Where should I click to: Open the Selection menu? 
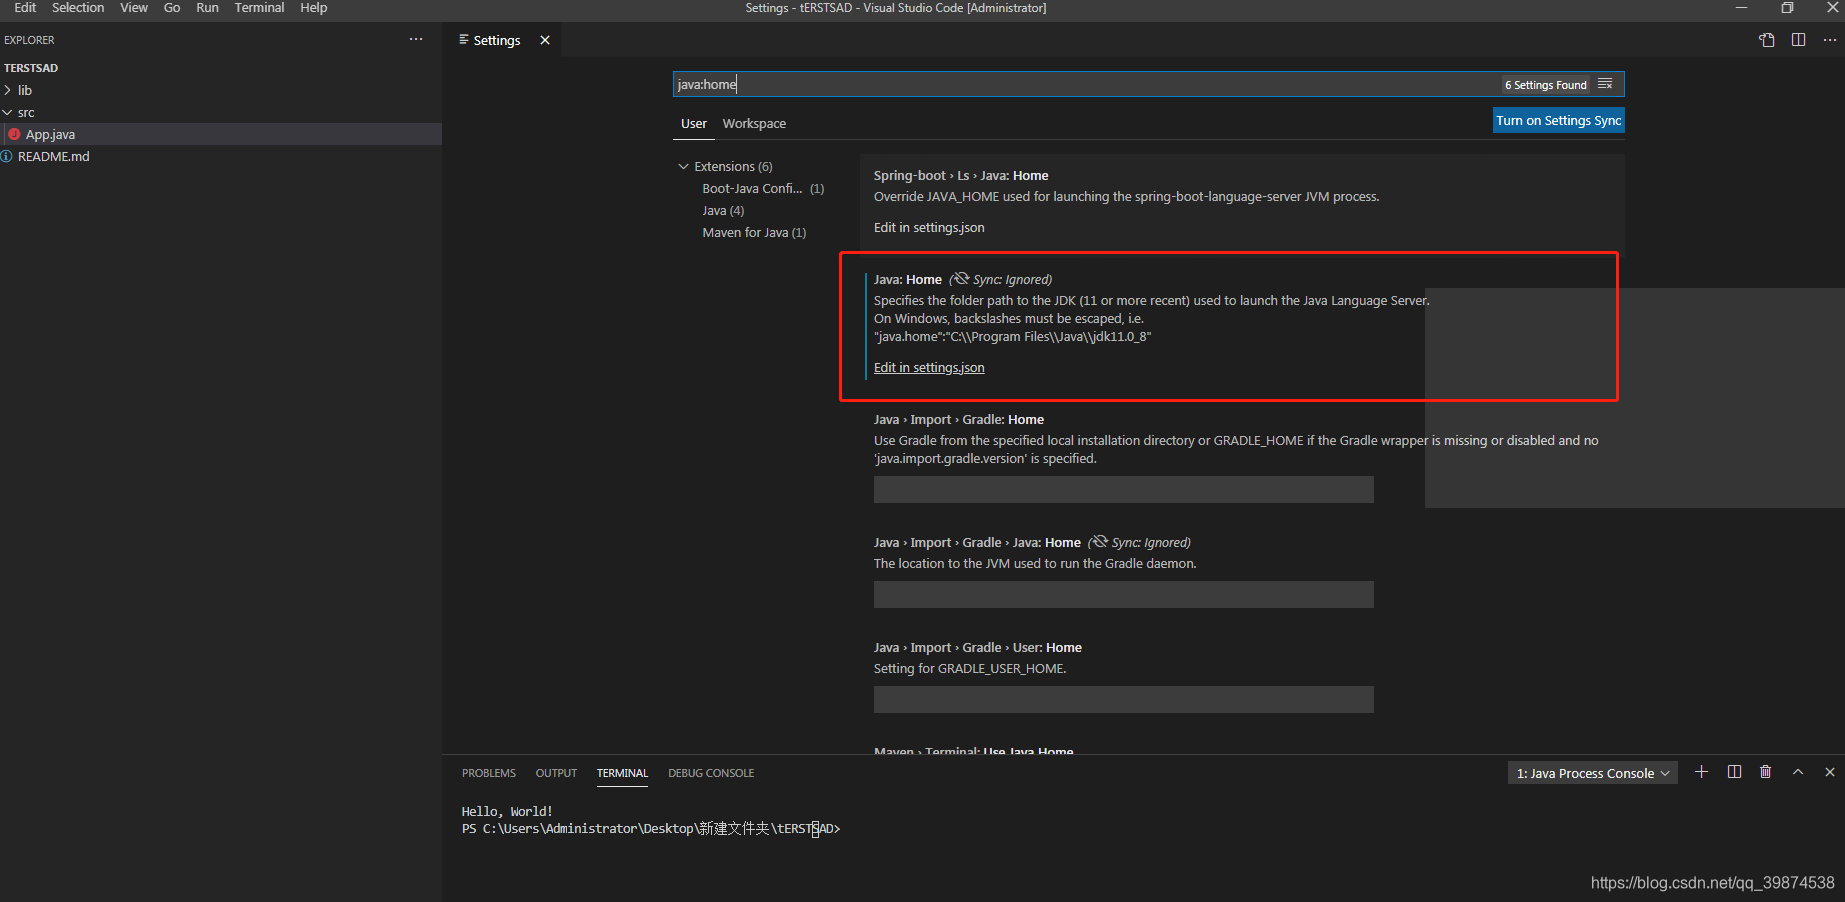pyautogui.click(x=78, y=8)
